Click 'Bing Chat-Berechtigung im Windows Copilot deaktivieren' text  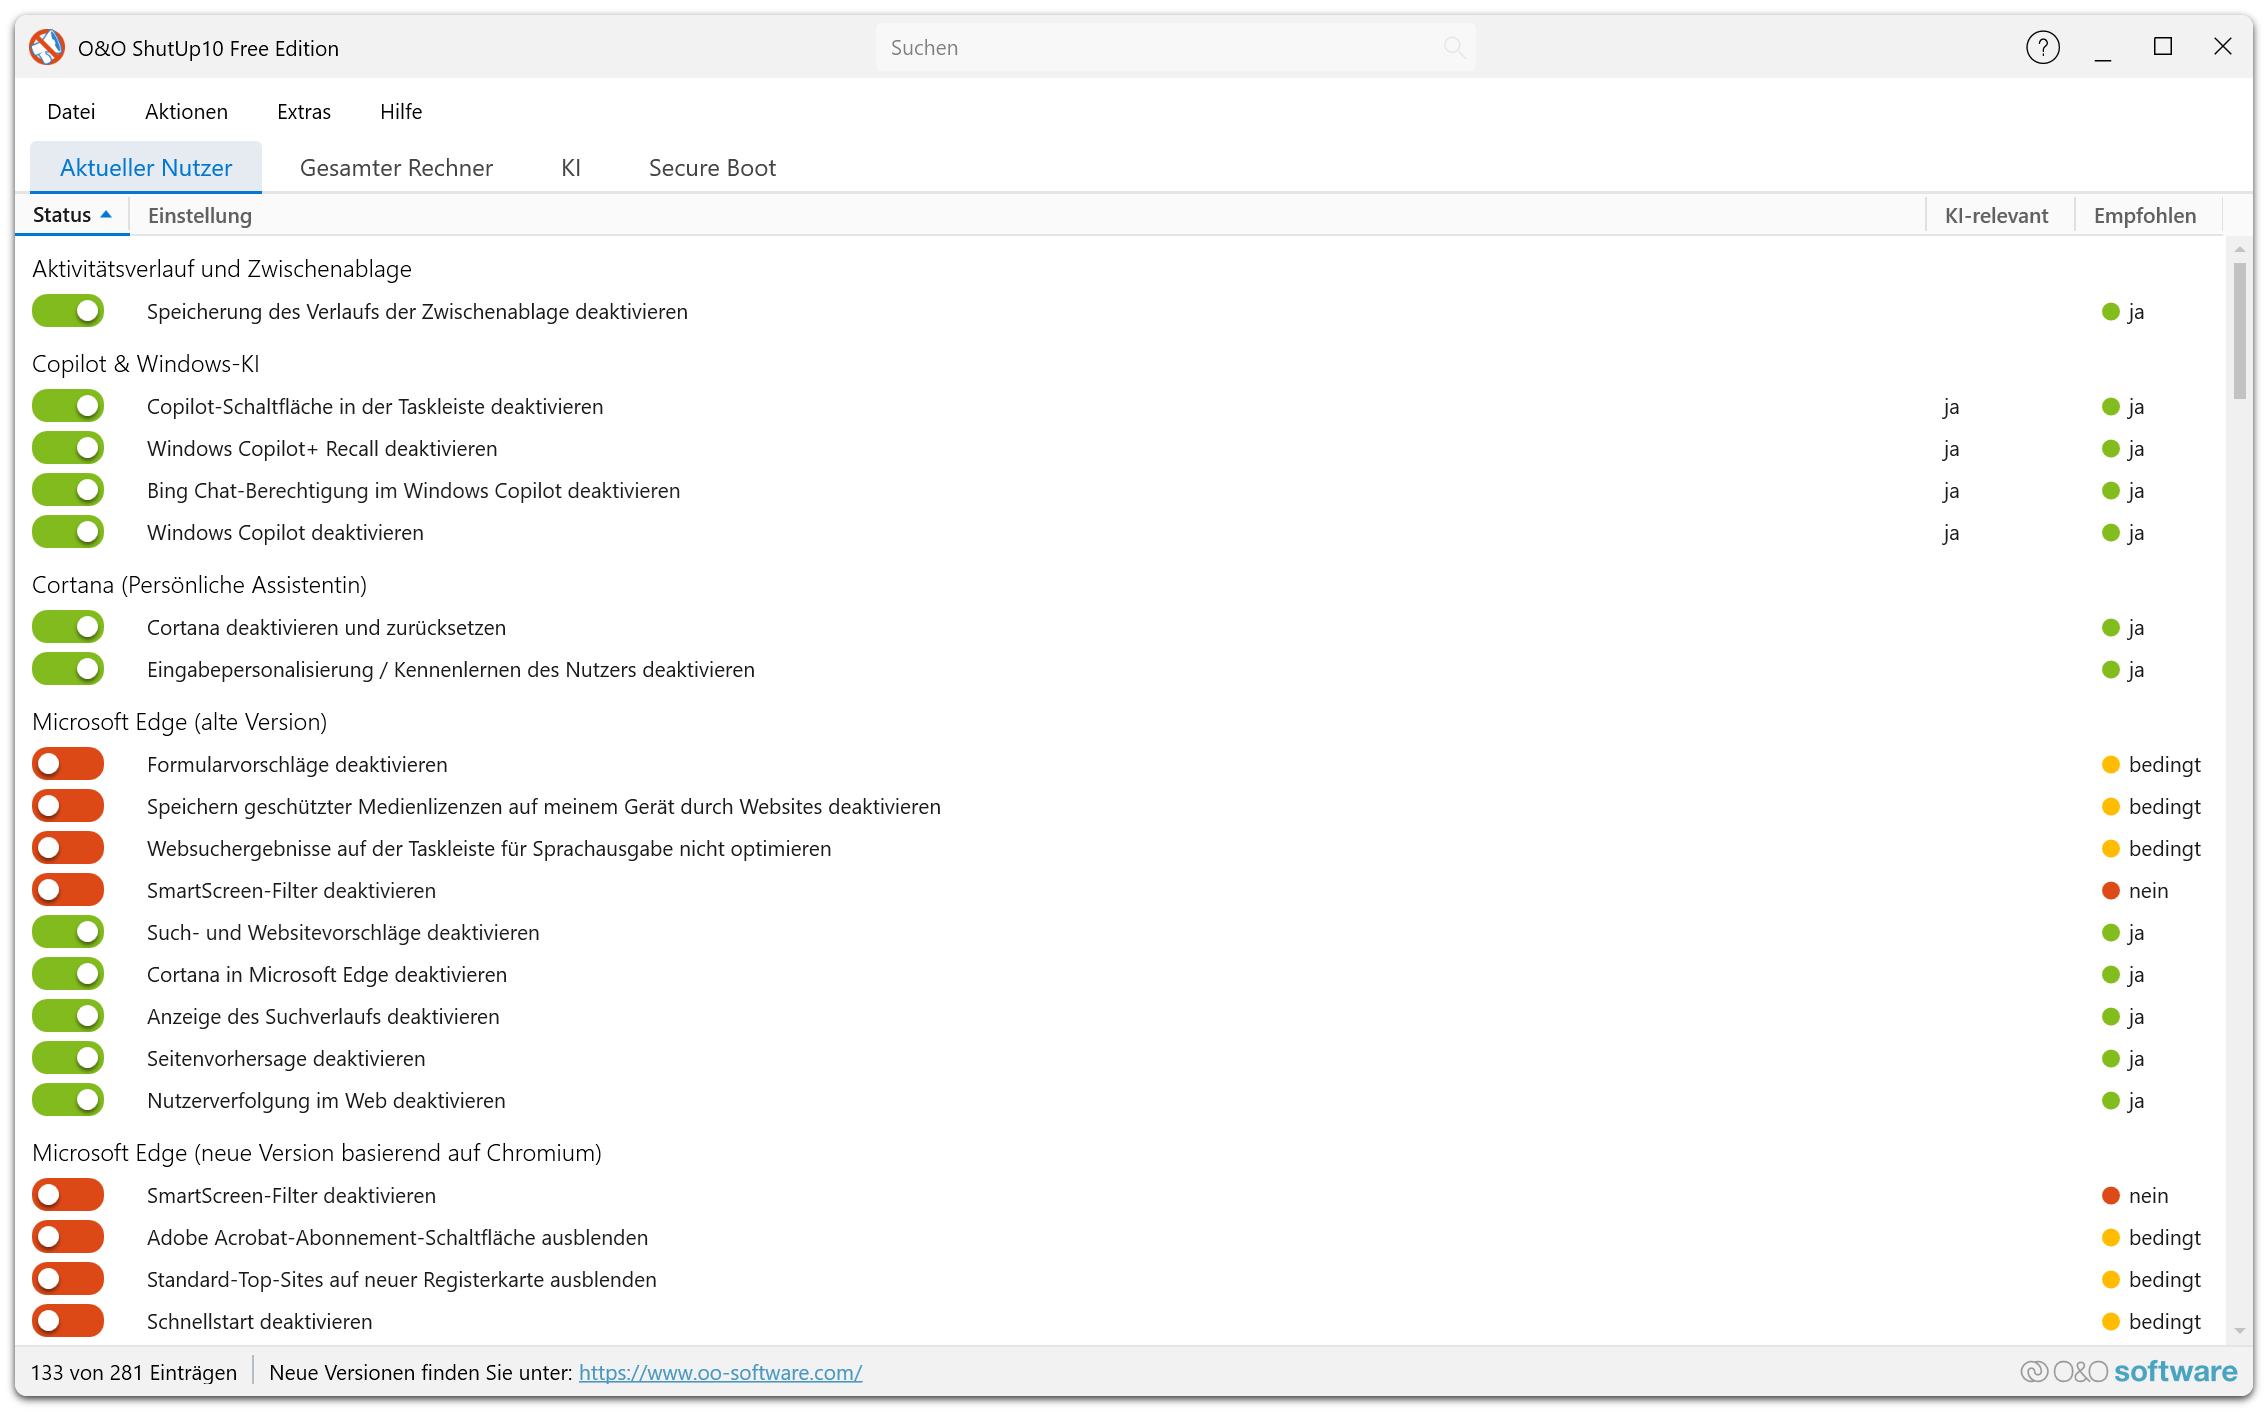point(413,490)
